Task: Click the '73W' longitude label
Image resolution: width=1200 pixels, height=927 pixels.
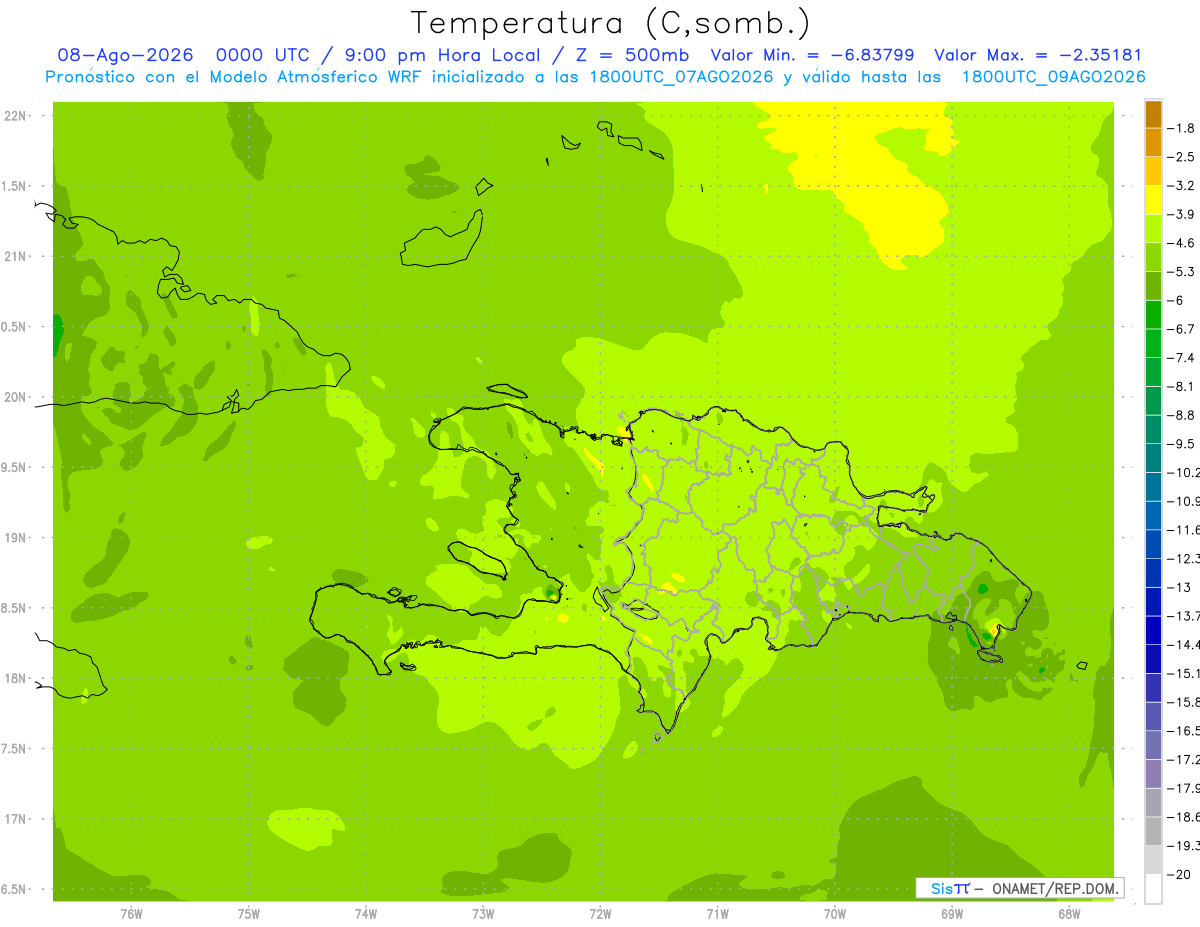Action: click(483, 913)
